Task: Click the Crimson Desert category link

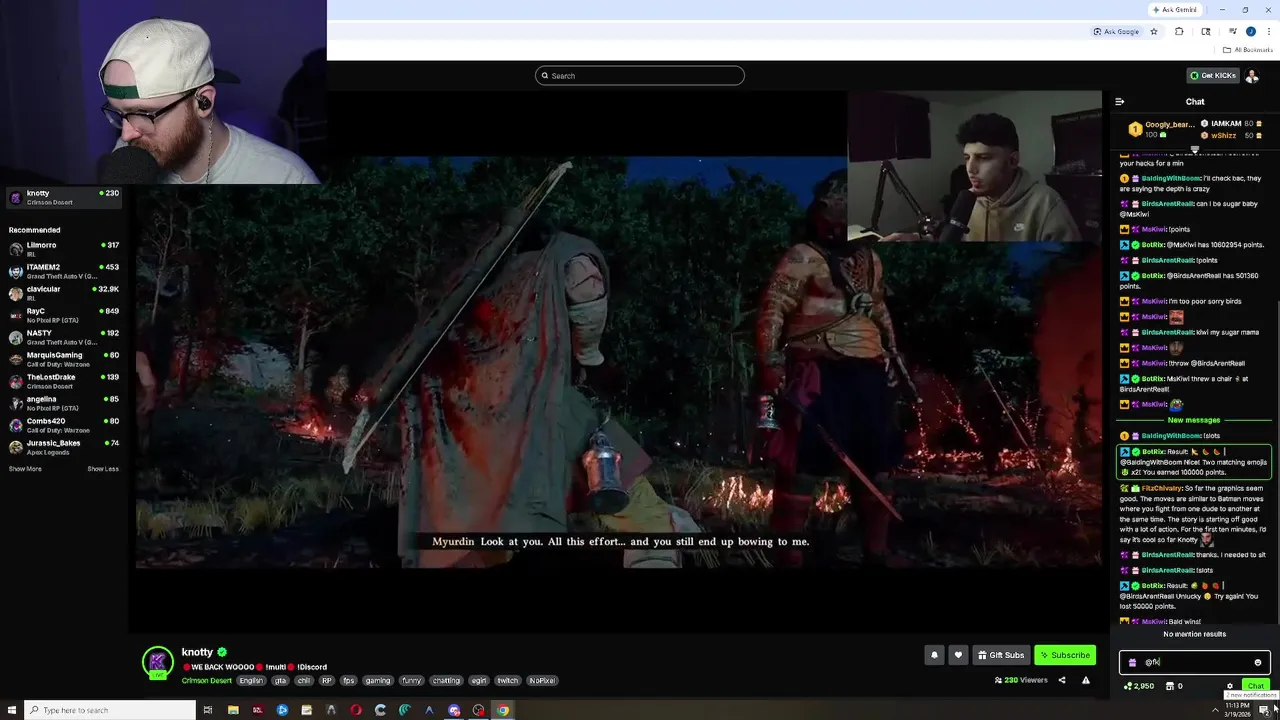Action: tap(207, 681)
